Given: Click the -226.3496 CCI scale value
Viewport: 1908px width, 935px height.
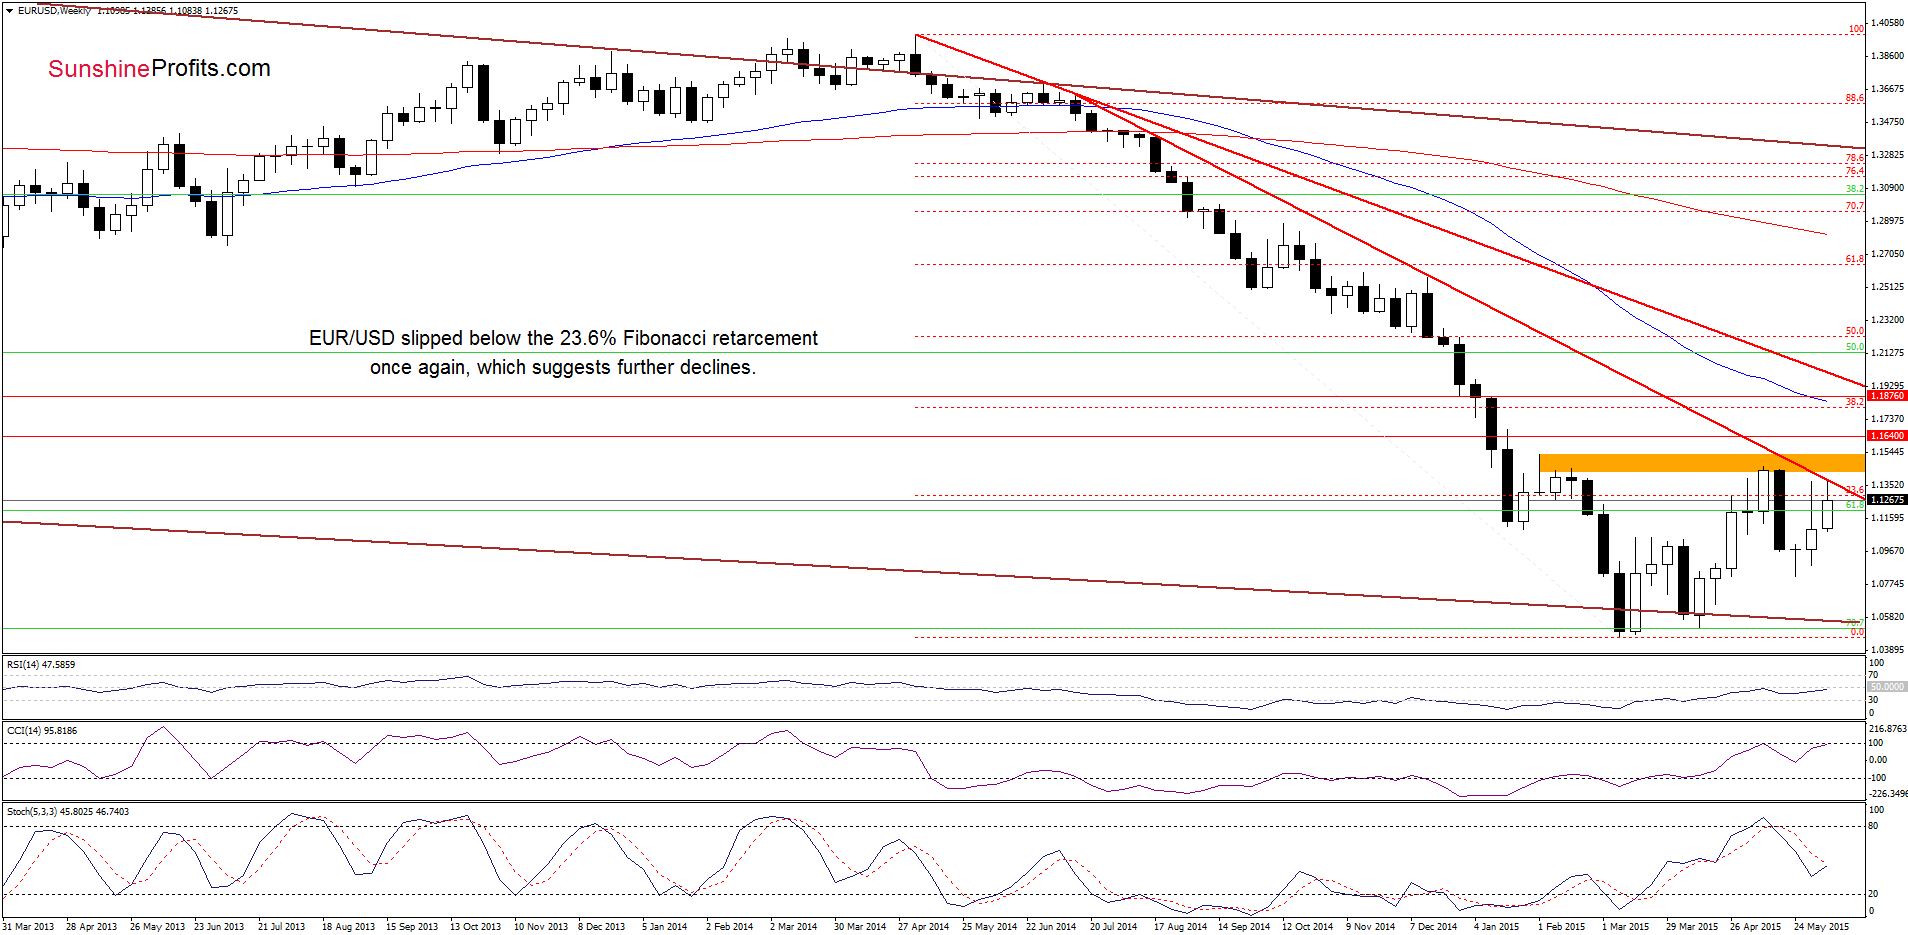Looking at the screenshot, I should click(x=1888, y=794).
